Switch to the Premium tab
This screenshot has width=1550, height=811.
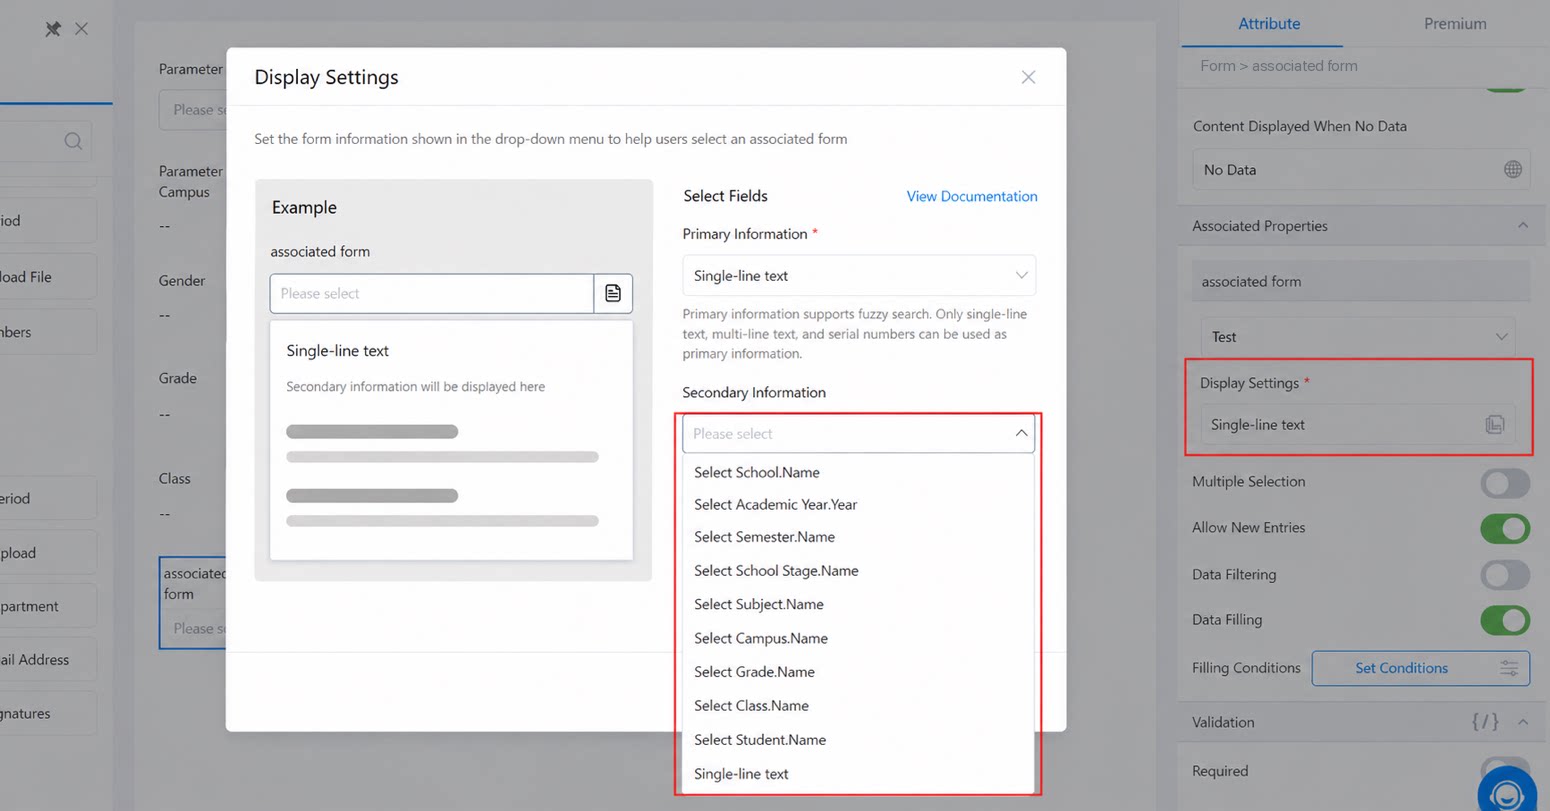tap(1455, 24)
